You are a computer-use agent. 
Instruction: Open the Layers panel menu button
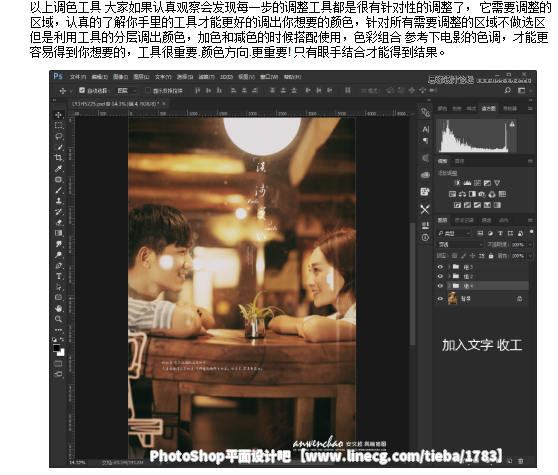[530, 221]
